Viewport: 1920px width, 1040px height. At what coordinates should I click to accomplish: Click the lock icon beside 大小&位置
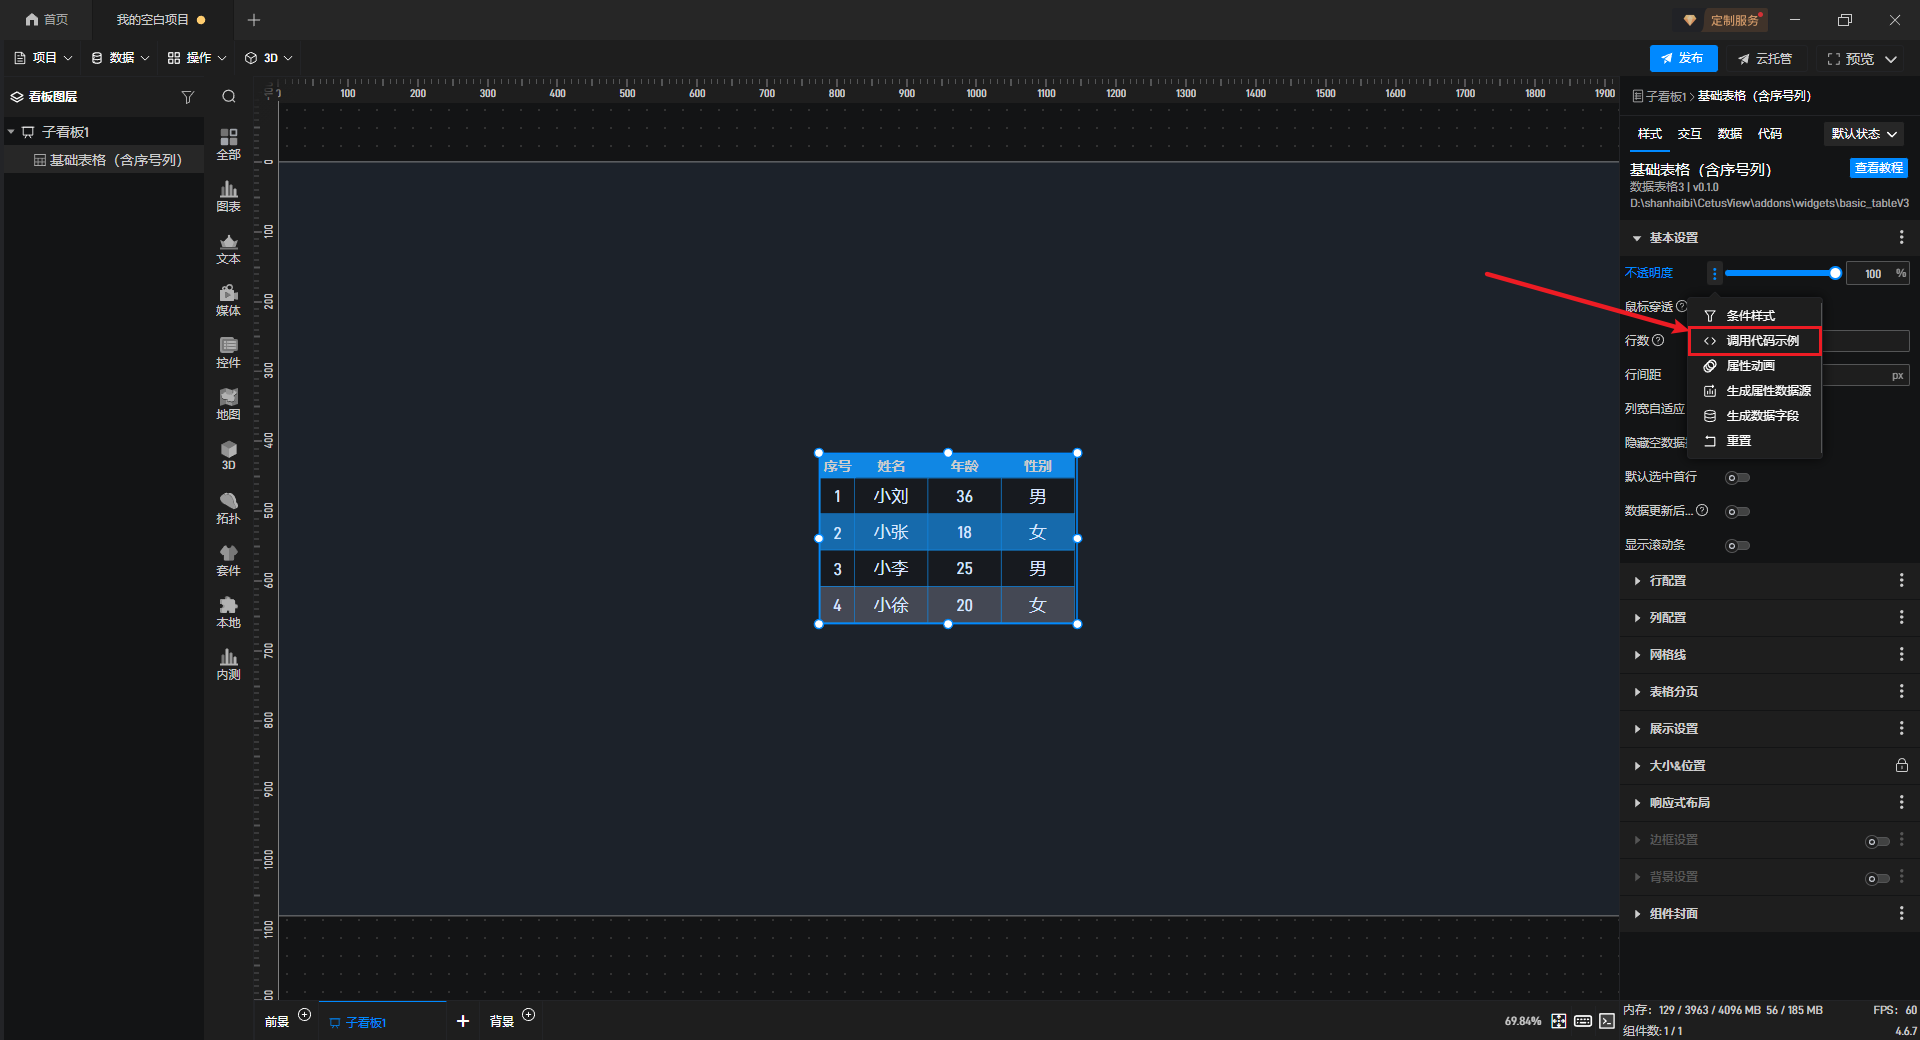click(1901, 766)
